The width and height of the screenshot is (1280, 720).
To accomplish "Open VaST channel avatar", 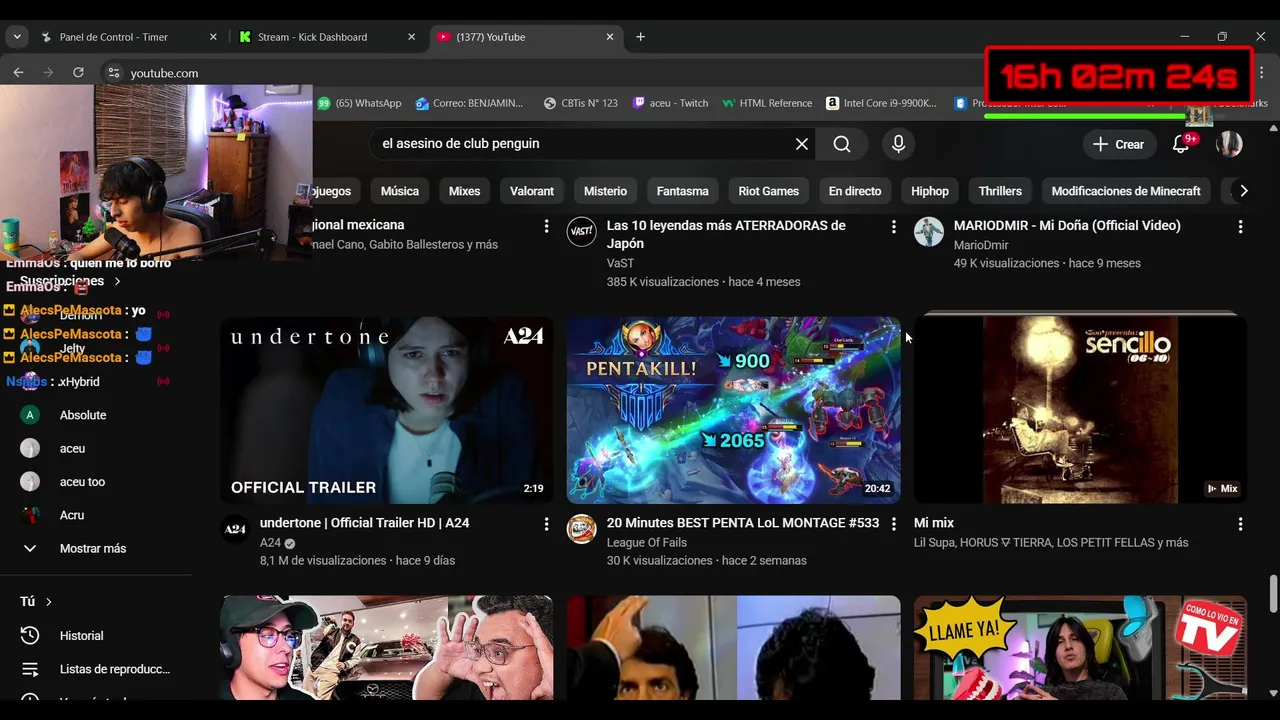I will pyautogui.click(x=582, y=232).
